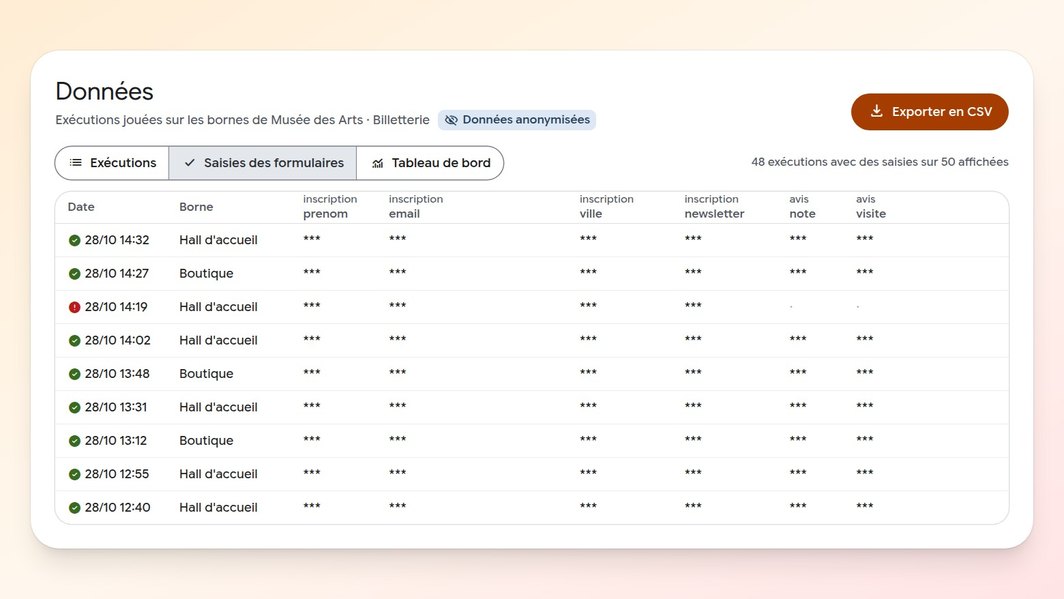Click the inscription ville column header
Viewport: 1064px width, 599px height.
tap(606, 206)
